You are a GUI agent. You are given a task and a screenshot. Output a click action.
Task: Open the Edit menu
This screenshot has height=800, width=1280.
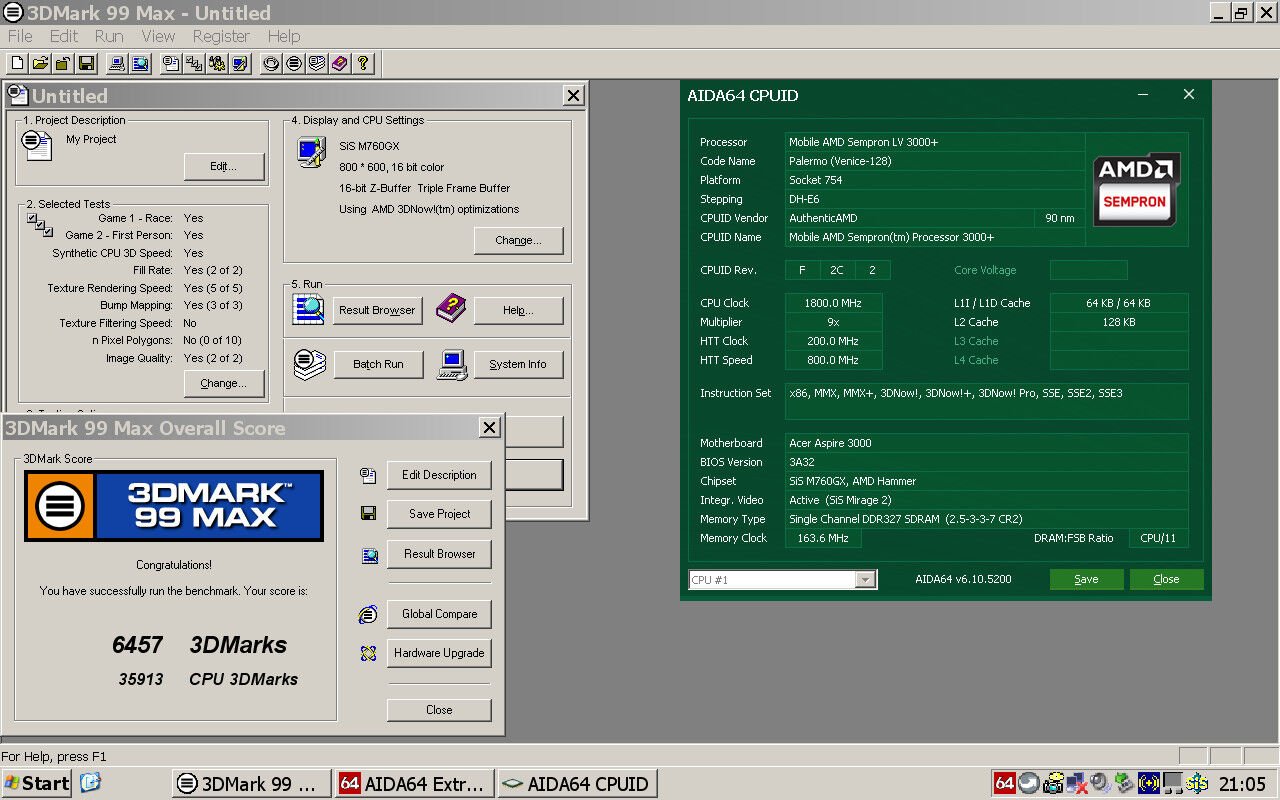click(x=64, y=36)
